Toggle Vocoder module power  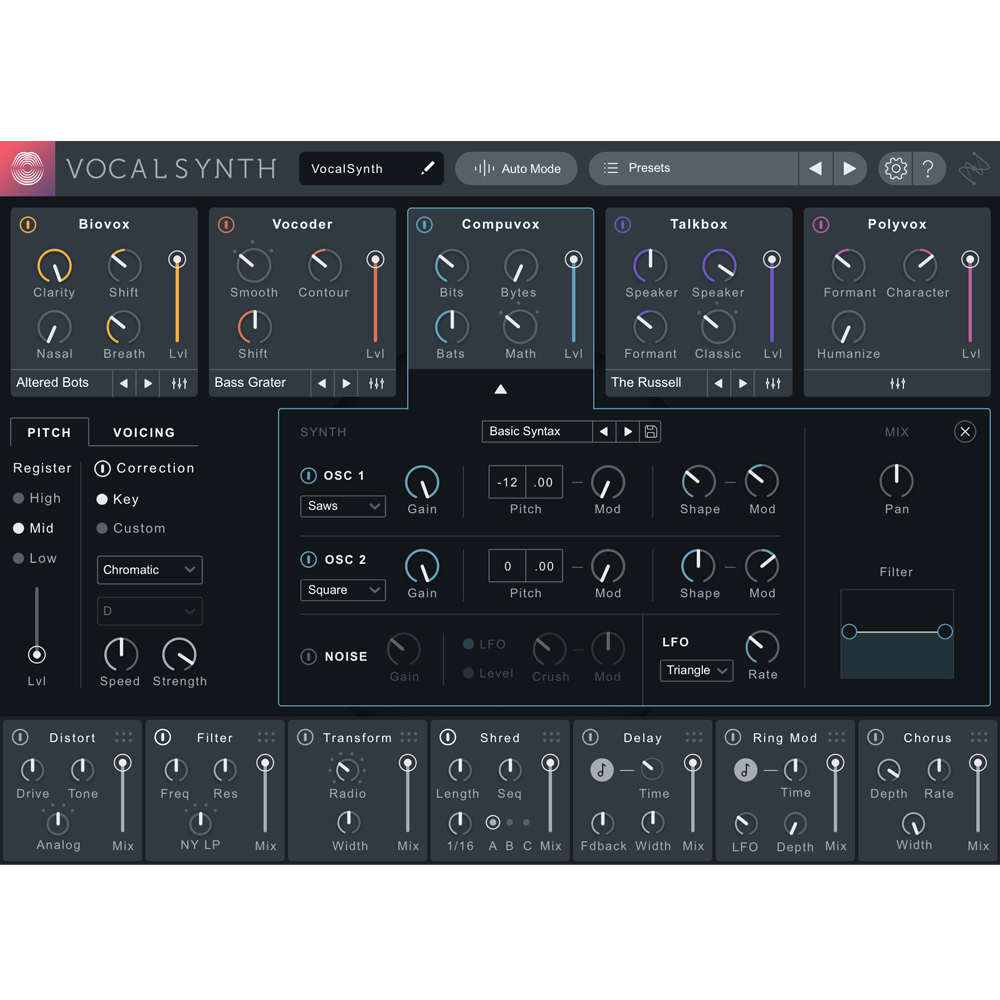[226, 224]
